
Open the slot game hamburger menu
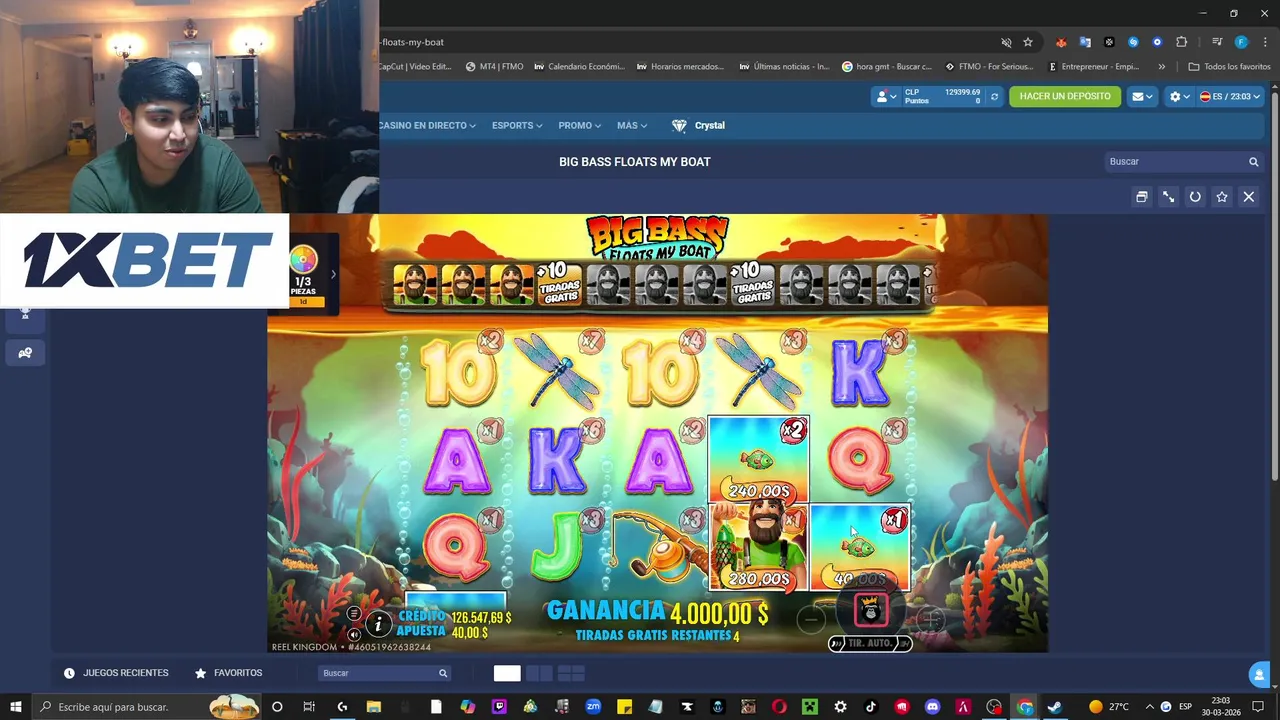coord(353,613)
